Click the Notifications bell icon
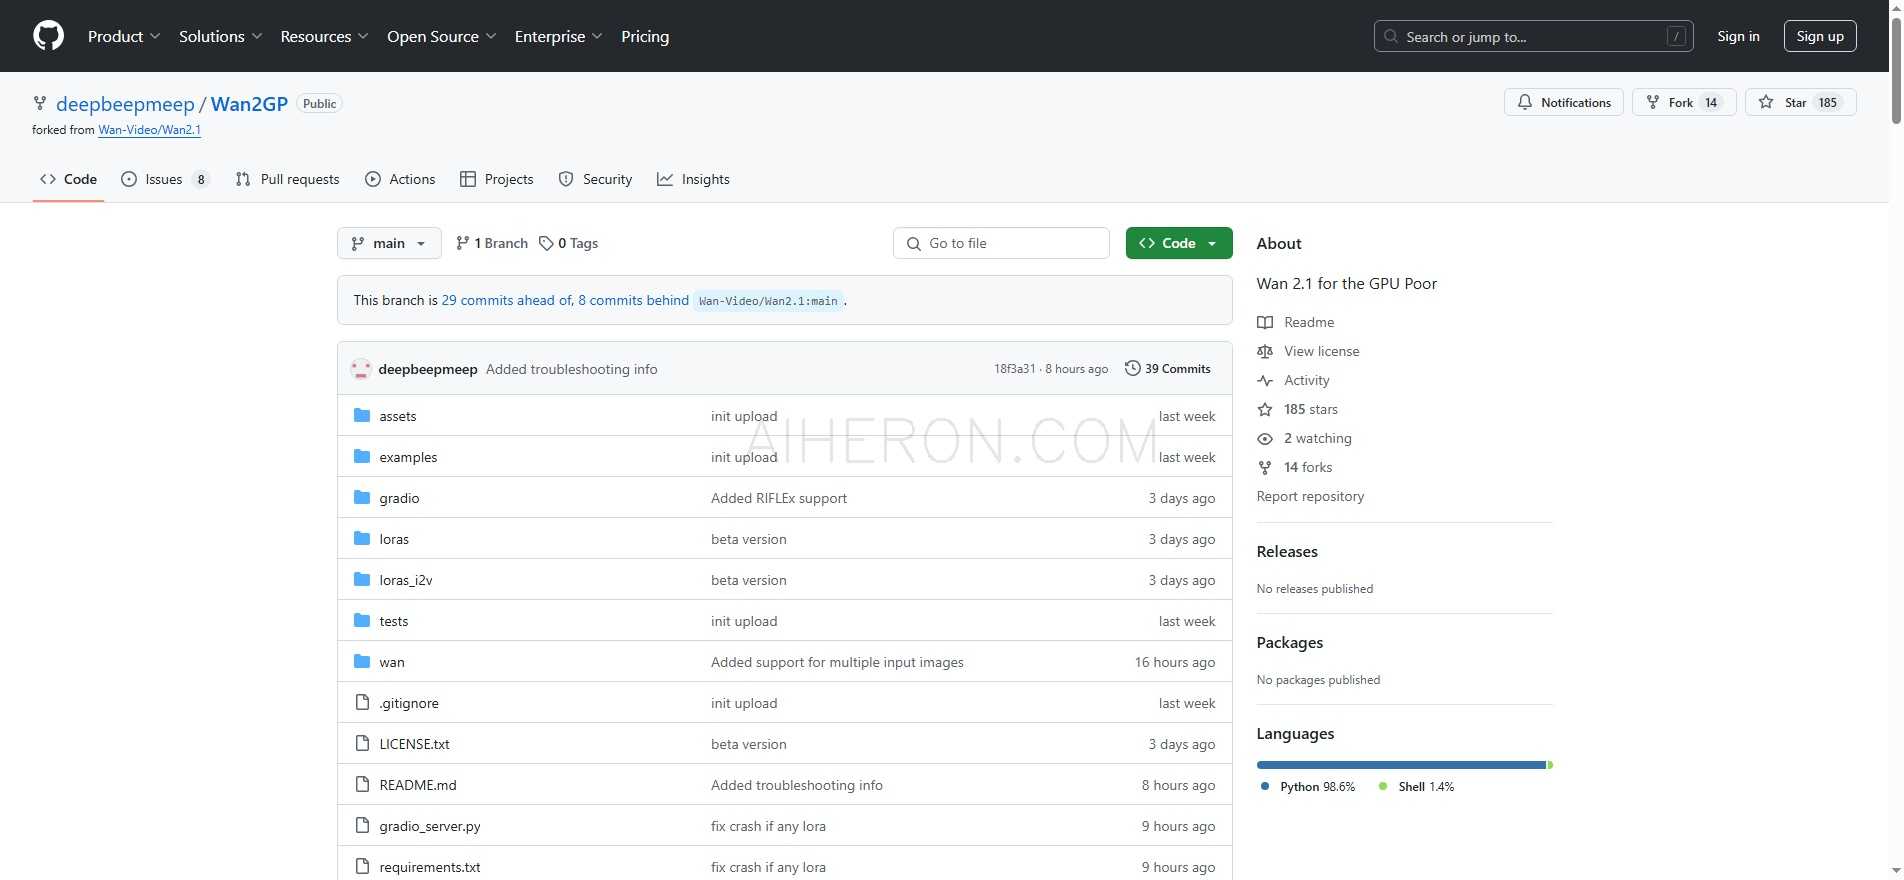The height and width of the screenshot is (880, 1904). tap(1525, 102)
